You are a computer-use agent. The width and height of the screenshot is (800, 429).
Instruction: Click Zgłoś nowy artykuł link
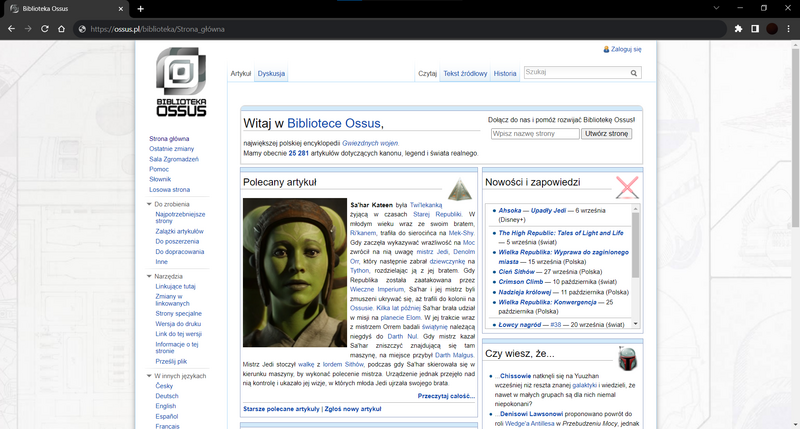click(x=353, y=409)
